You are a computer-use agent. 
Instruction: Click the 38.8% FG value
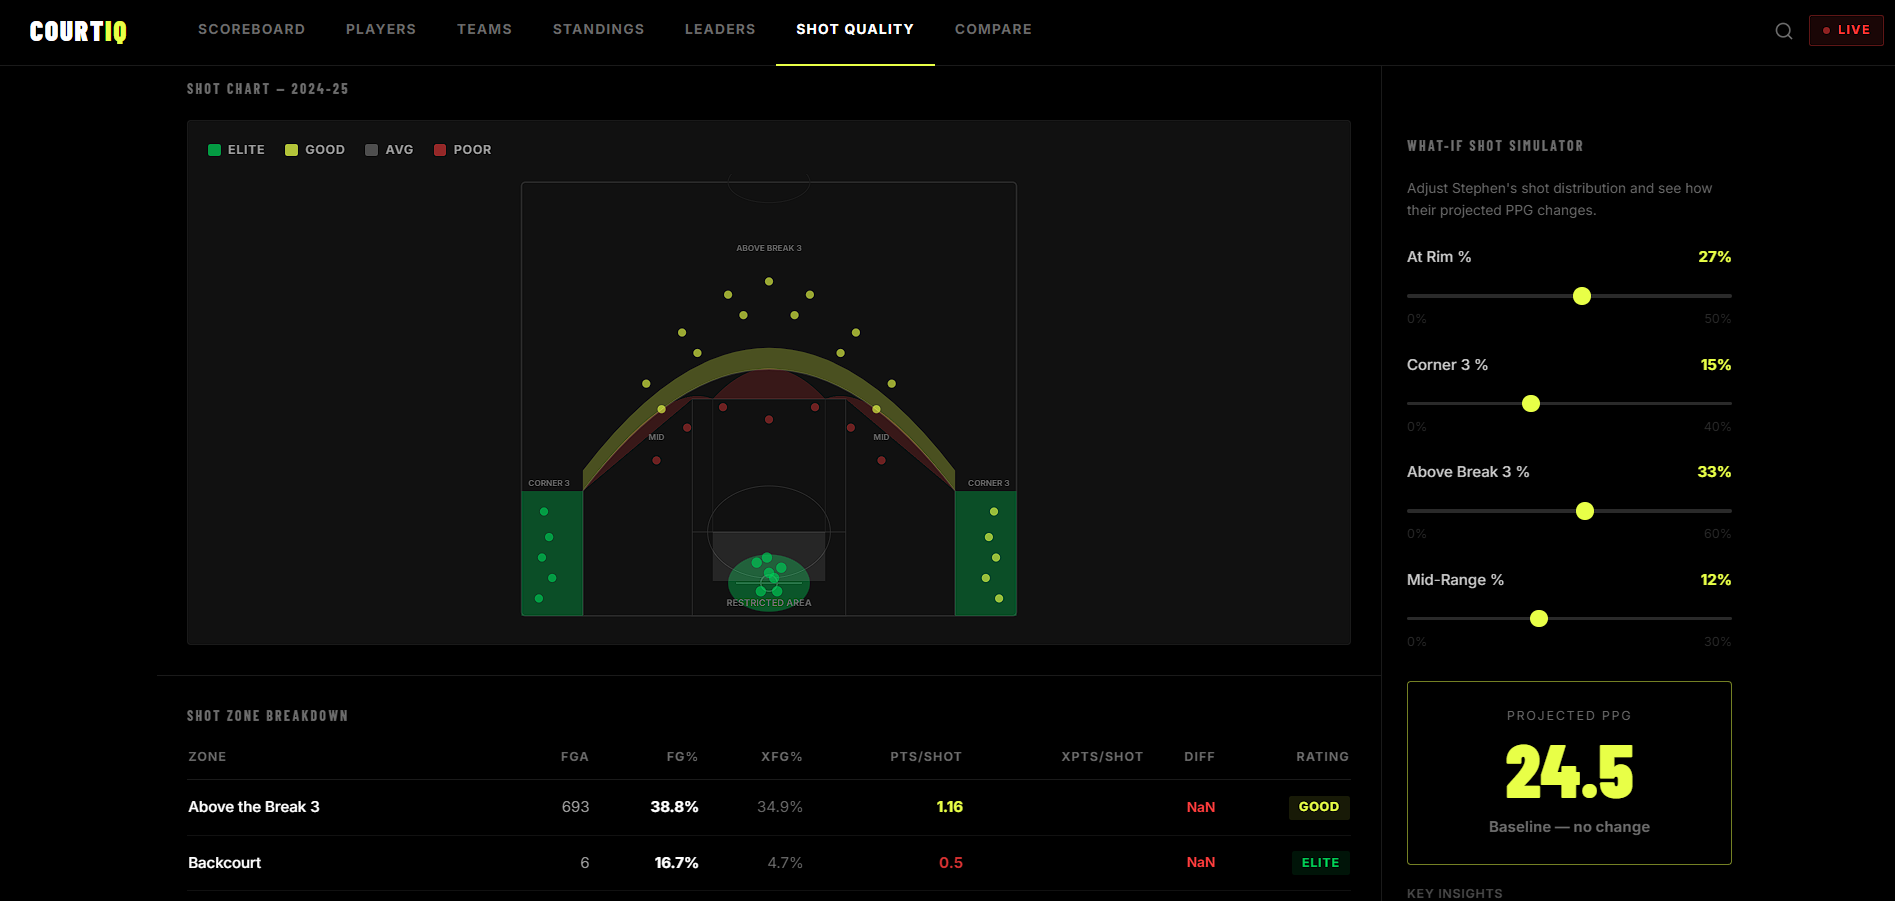coord(674,807)
